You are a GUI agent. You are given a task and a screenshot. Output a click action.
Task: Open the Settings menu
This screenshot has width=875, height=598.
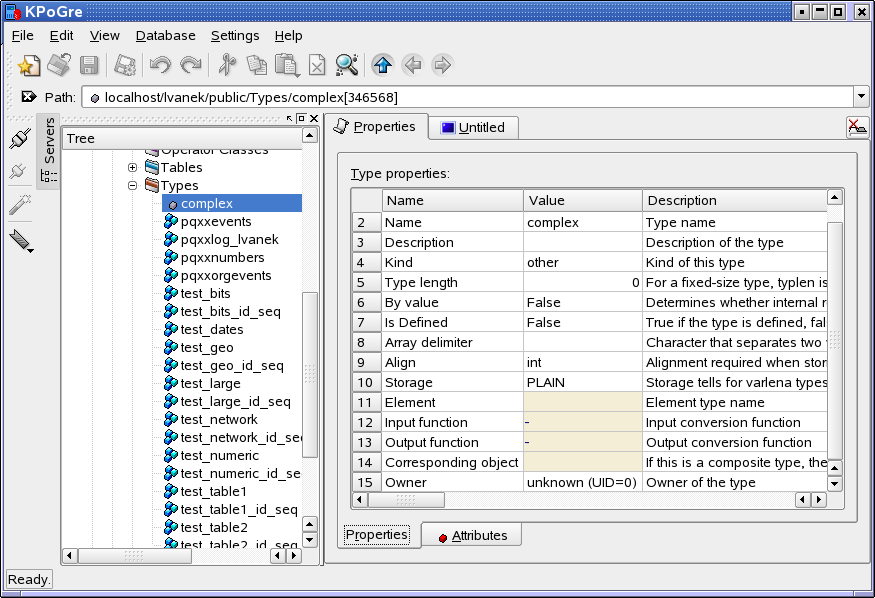[x=235, y=35]
